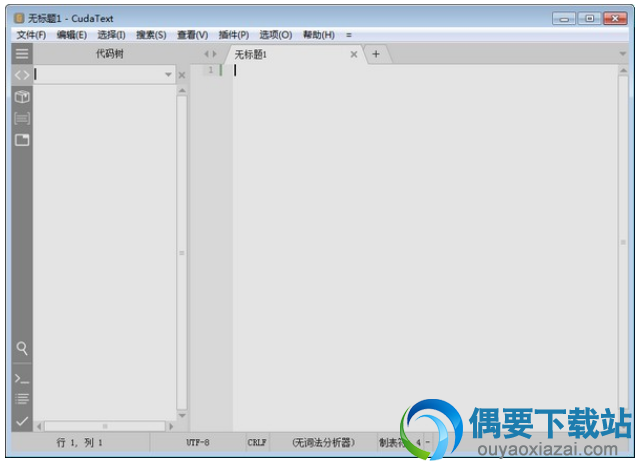Image resolution: width=643 pixels, height=461 pixels.
Task: Click the tab size 4 status cell
Action: [x=400, y=443]
